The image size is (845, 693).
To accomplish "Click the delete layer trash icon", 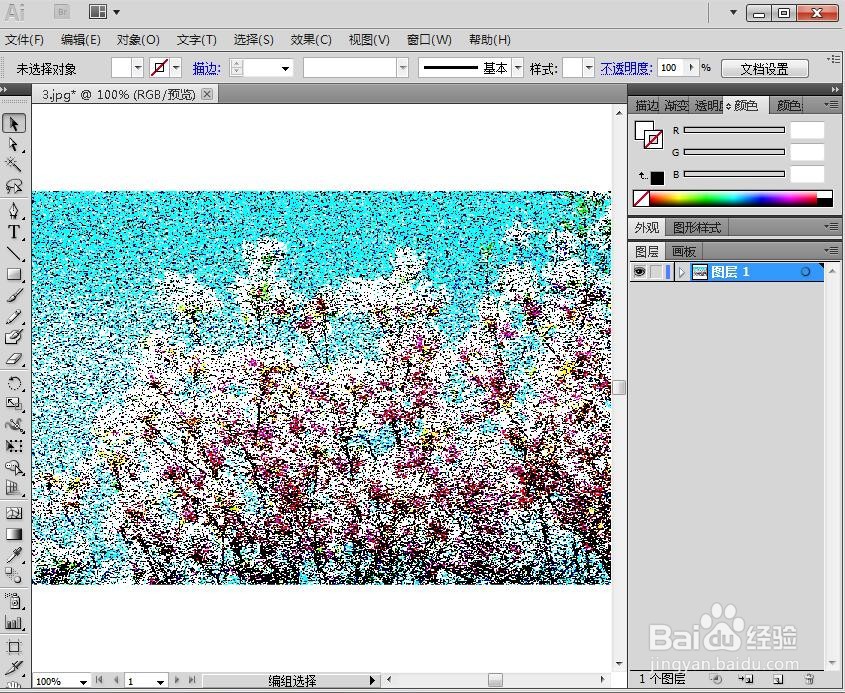I will [808, 679].
